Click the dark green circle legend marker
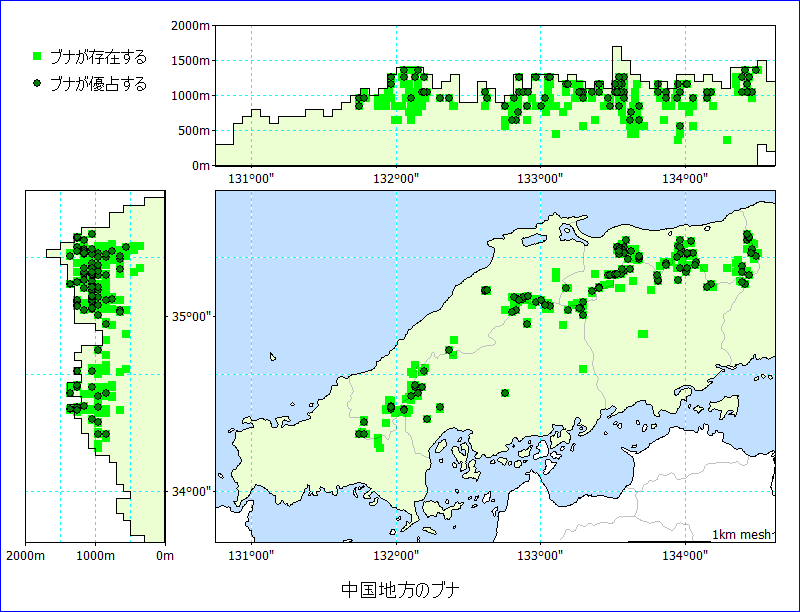 pos(37,84)
